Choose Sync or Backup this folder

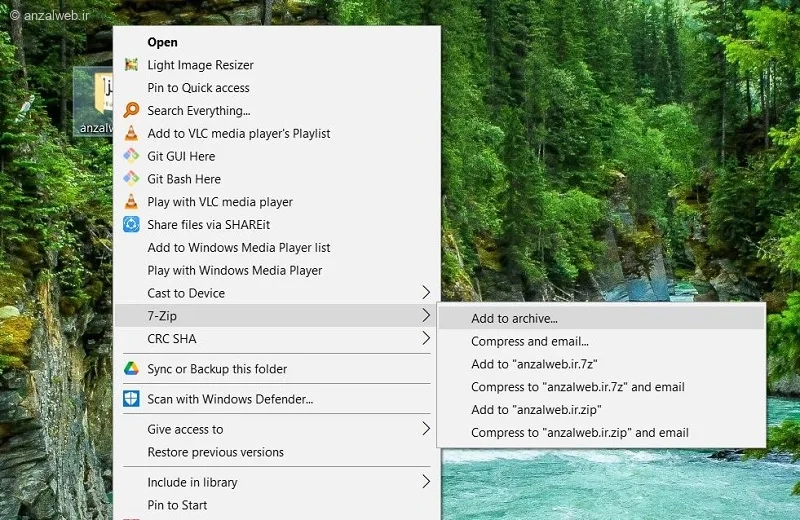pos(277,368)
